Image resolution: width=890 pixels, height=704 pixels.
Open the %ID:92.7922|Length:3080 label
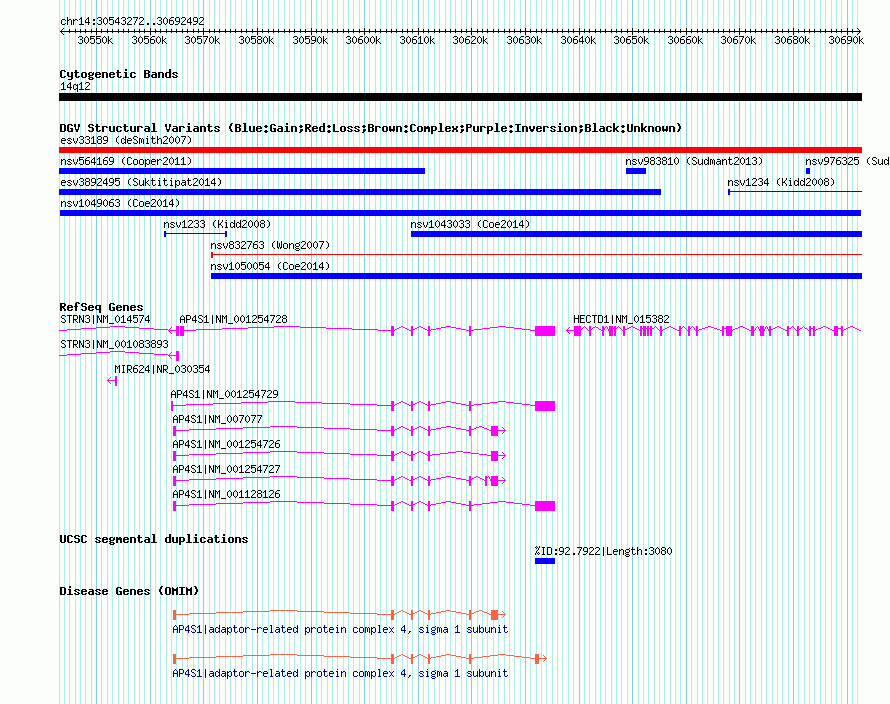point(603,551)
